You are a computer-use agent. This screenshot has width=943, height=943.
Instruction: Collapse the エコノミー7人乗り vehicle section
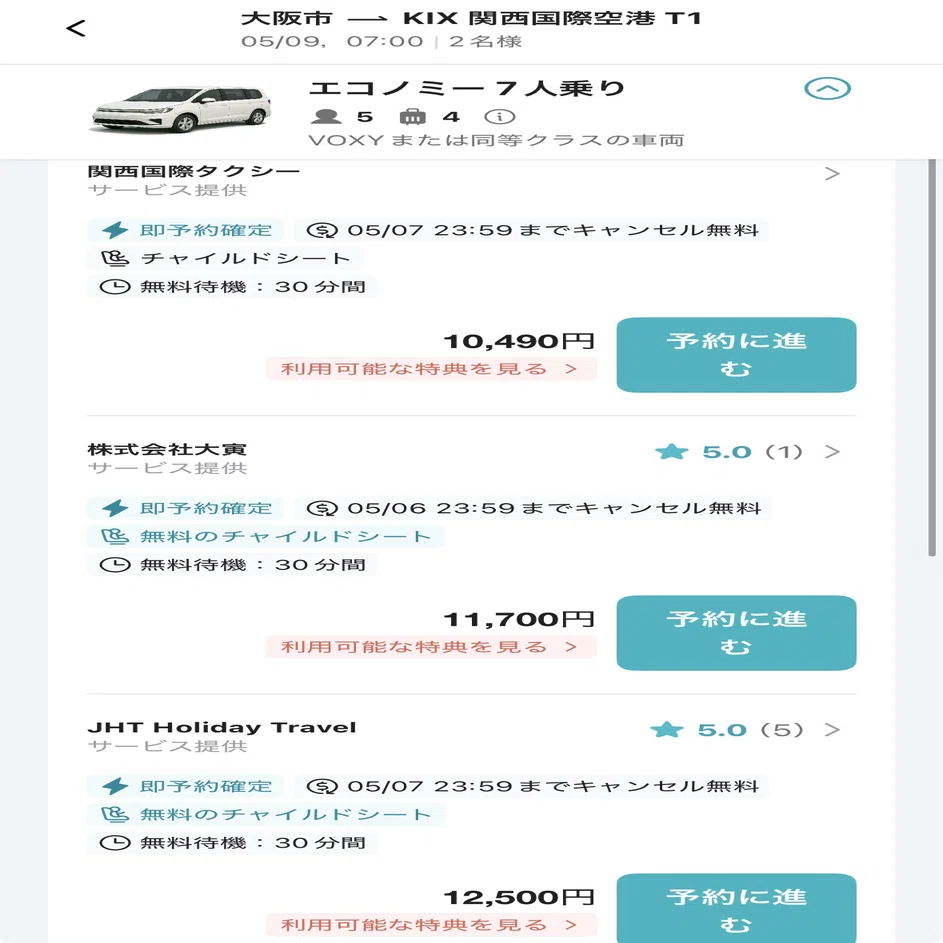pyautogui.click(x=827, y=89)
